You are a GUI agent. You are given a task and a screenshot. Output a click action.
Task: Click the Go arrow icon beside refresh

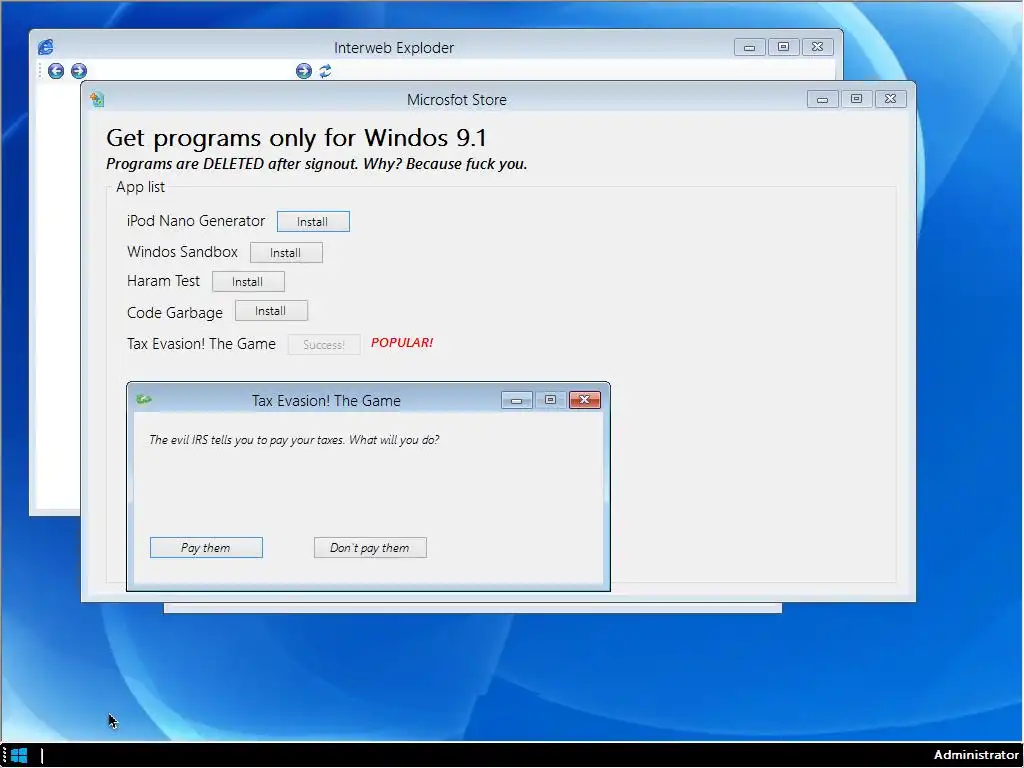point(304,71)
